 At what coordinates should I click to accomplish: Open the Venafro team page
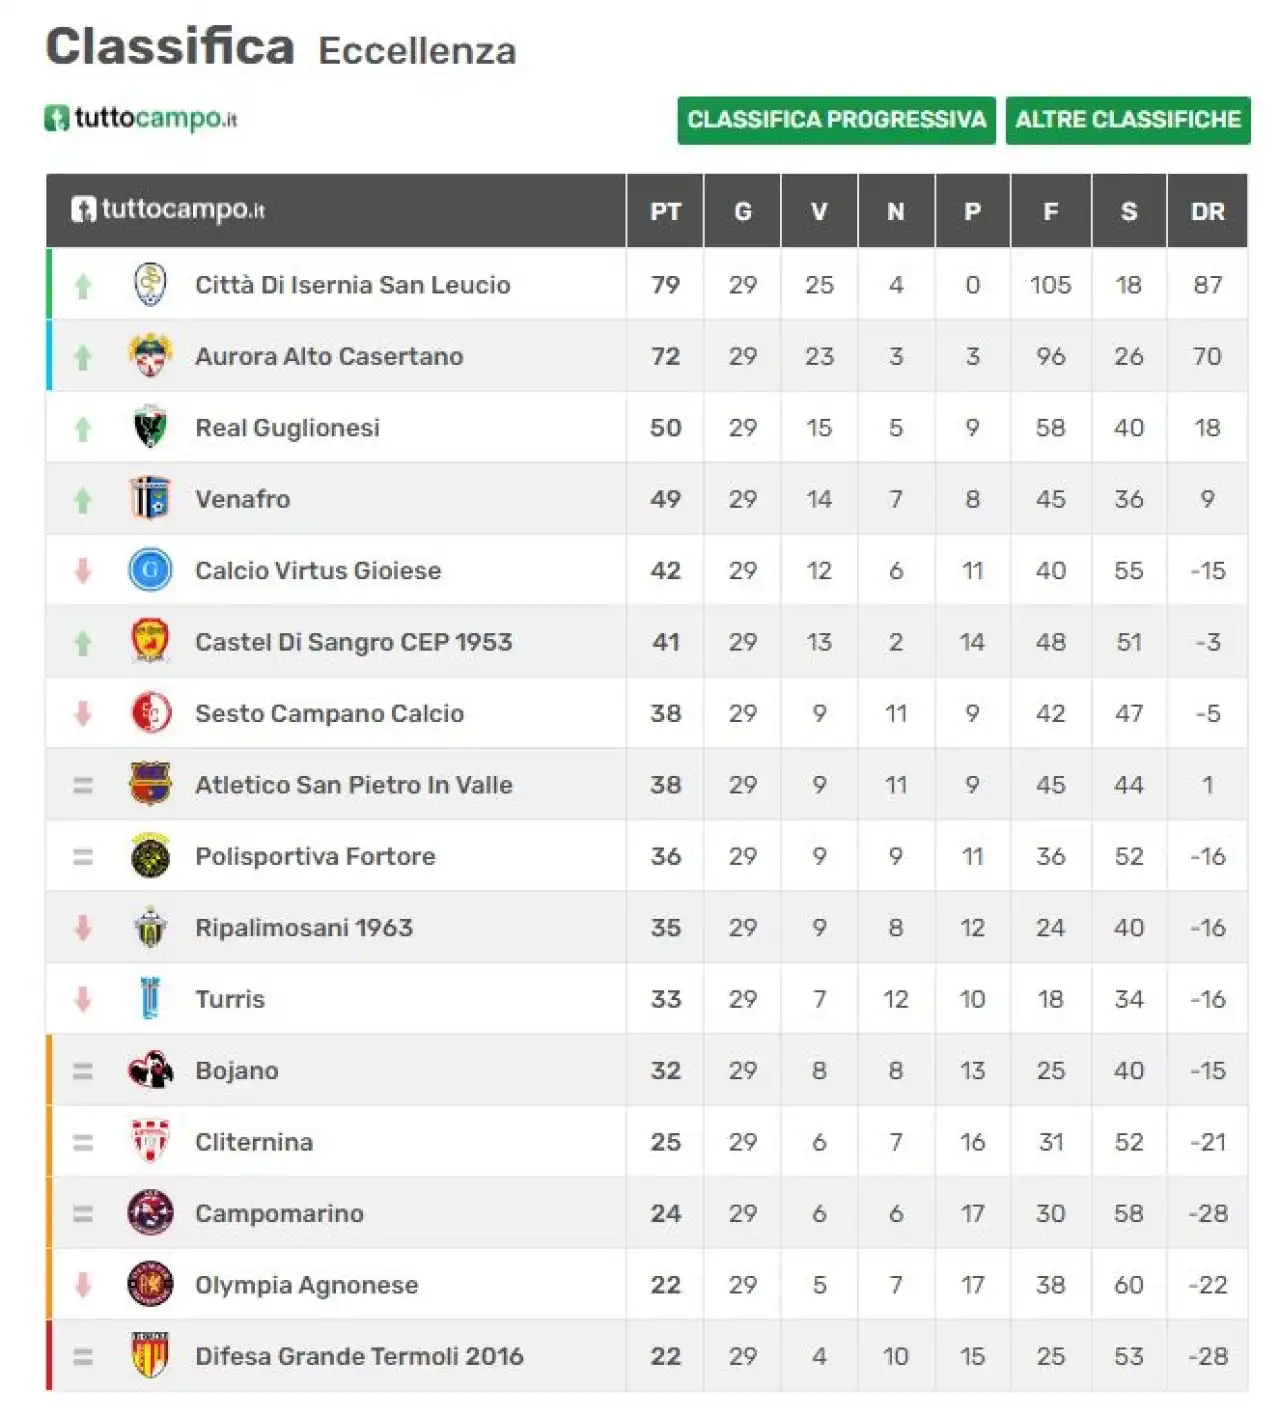[243, 499]
